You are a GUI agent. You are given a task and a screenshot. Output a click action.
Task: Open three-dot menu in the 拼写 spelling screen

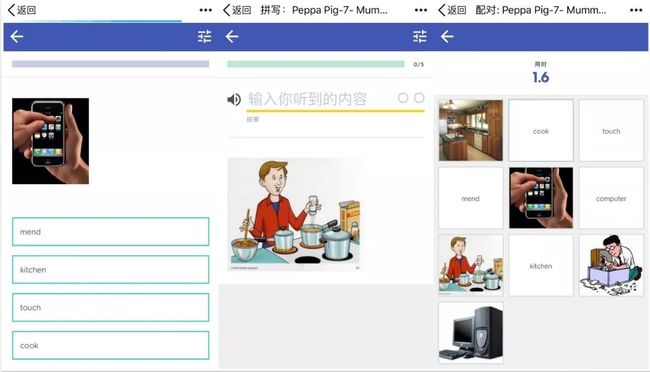421,10
